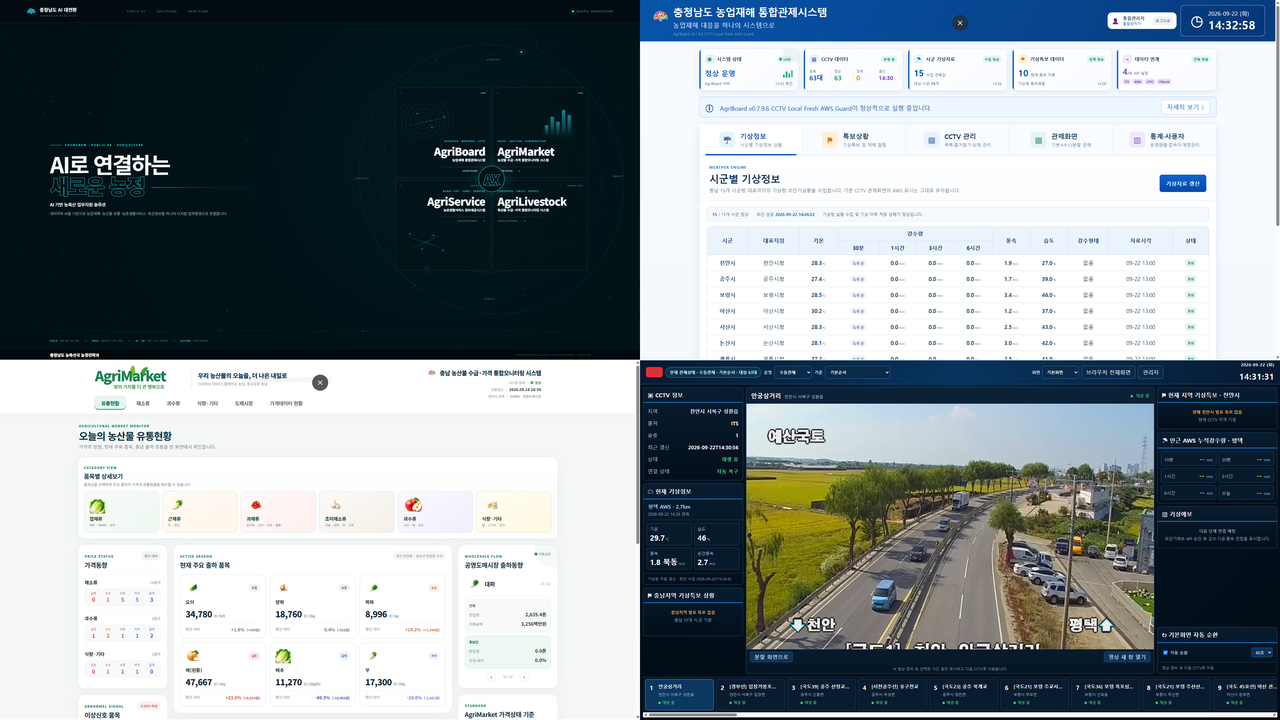Click the 자세히 보기 button
The height and width of the screenshot is (720, 1280).
[1185, 107]
